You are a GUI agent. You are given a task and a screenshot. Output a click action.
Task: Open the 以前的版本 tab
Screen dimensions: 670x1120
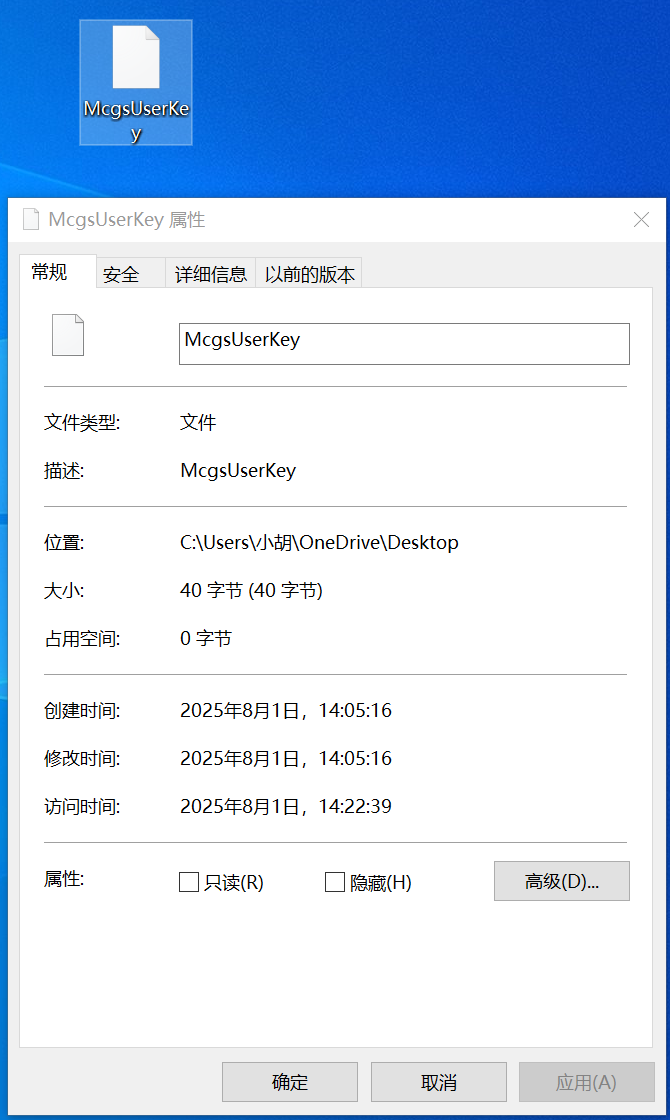point(309,275)
